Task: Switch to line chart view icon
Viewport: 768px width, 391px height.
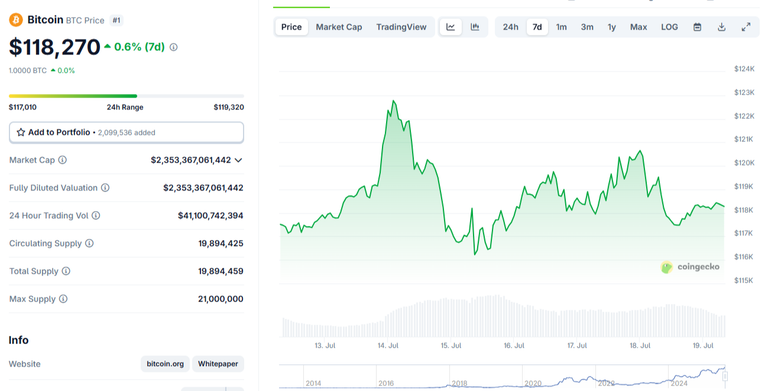Action: 451,27
